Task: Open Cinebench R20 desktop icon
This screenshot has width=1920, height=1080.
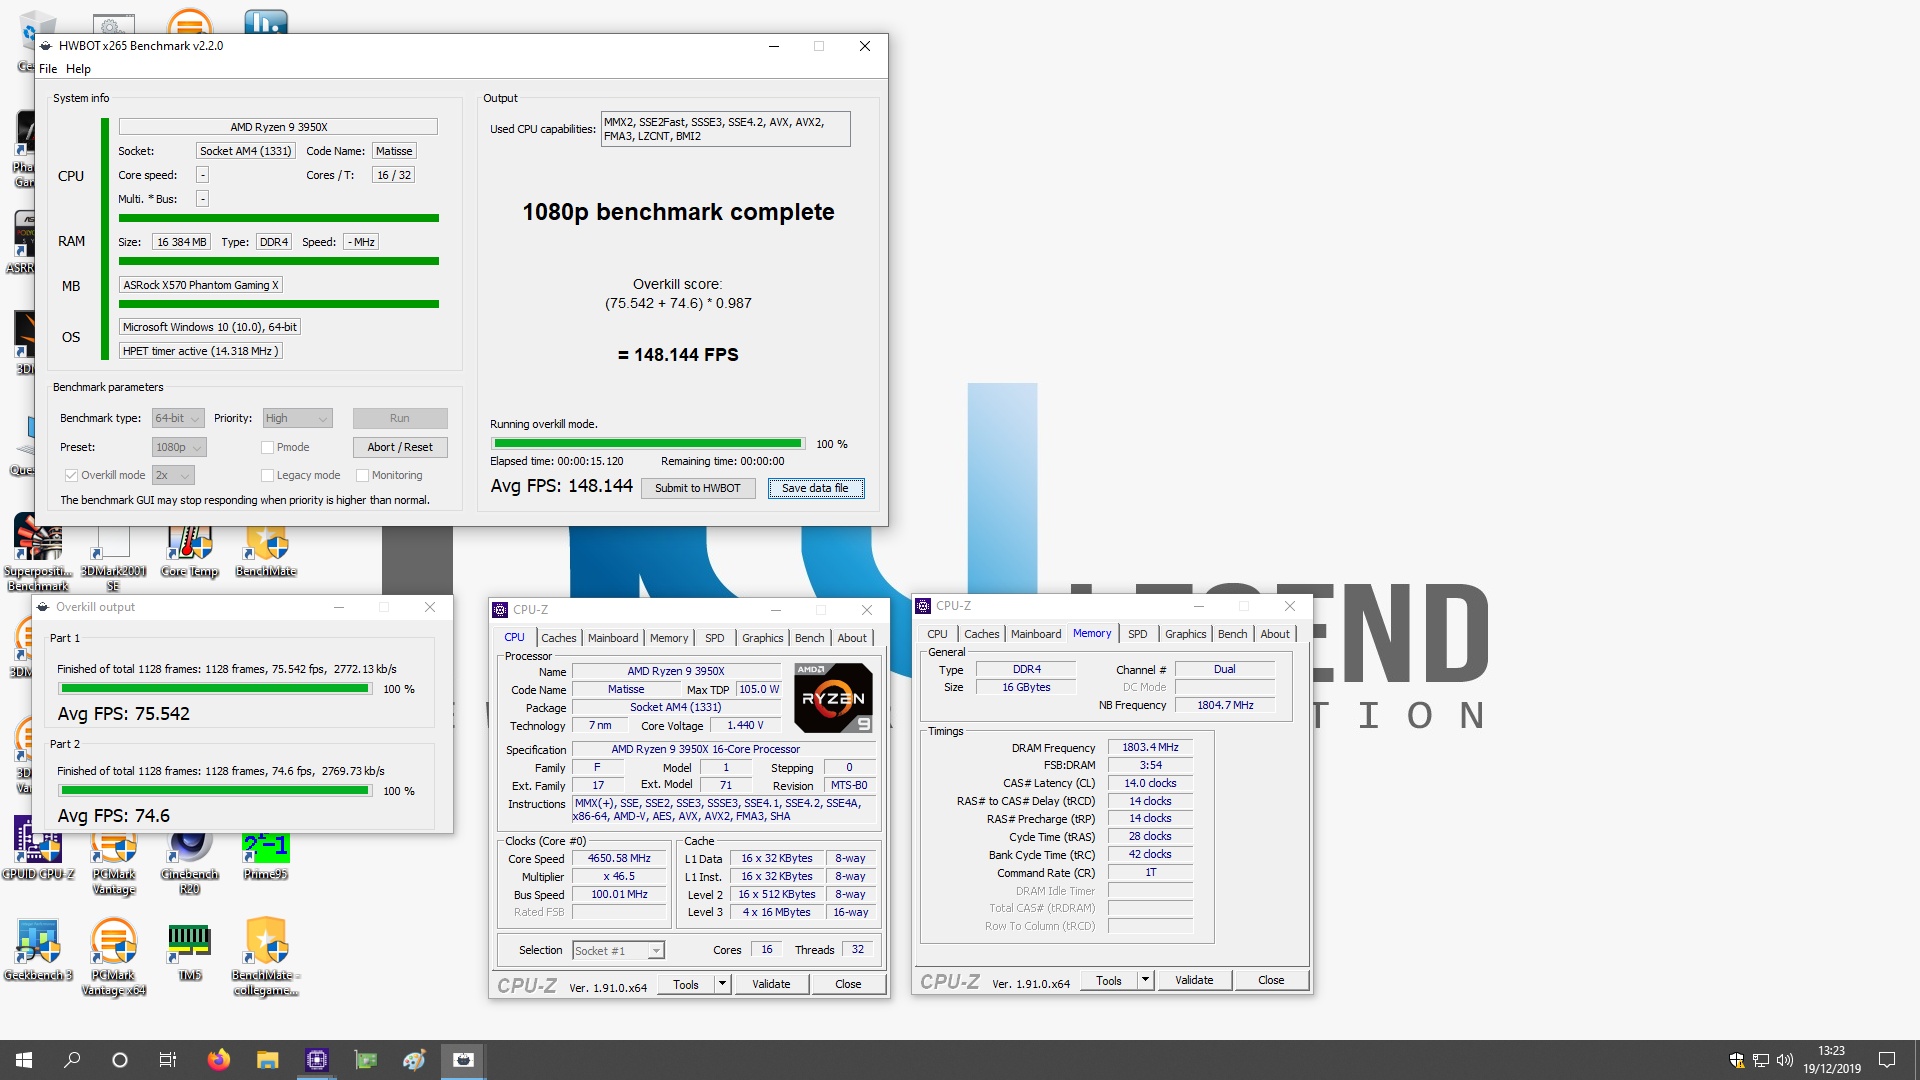Action: tap(189, 863)
